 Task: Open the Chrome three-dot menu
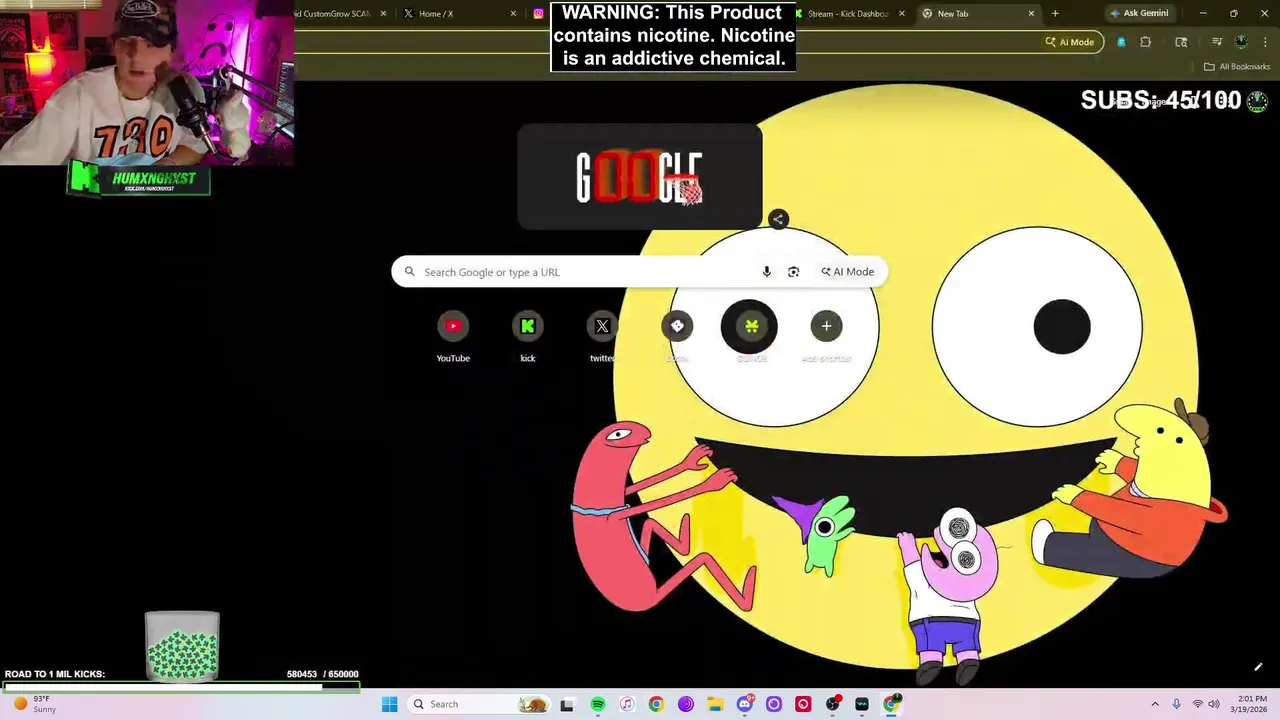point(1266,42)
